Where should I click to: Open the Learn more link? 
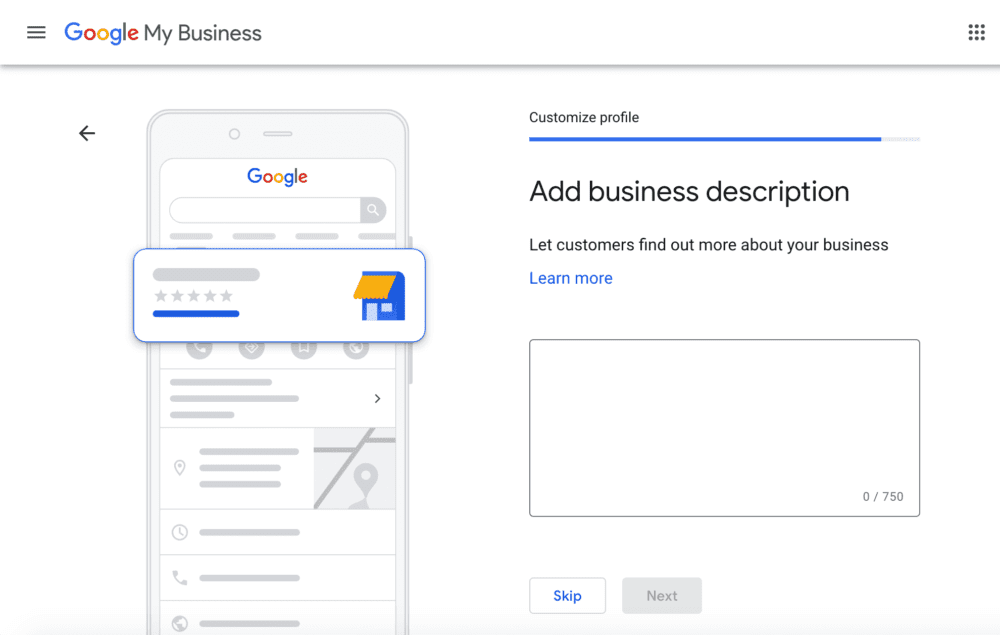570,278
